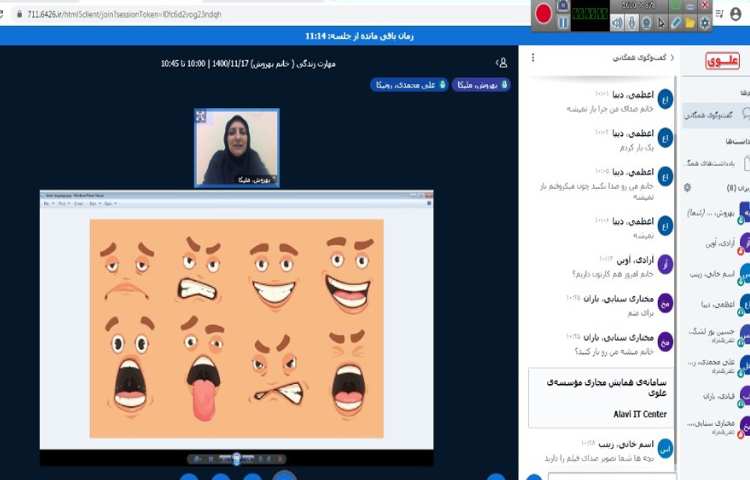Pause the screen recording
The image size is (750, 480).
(563, 22)
